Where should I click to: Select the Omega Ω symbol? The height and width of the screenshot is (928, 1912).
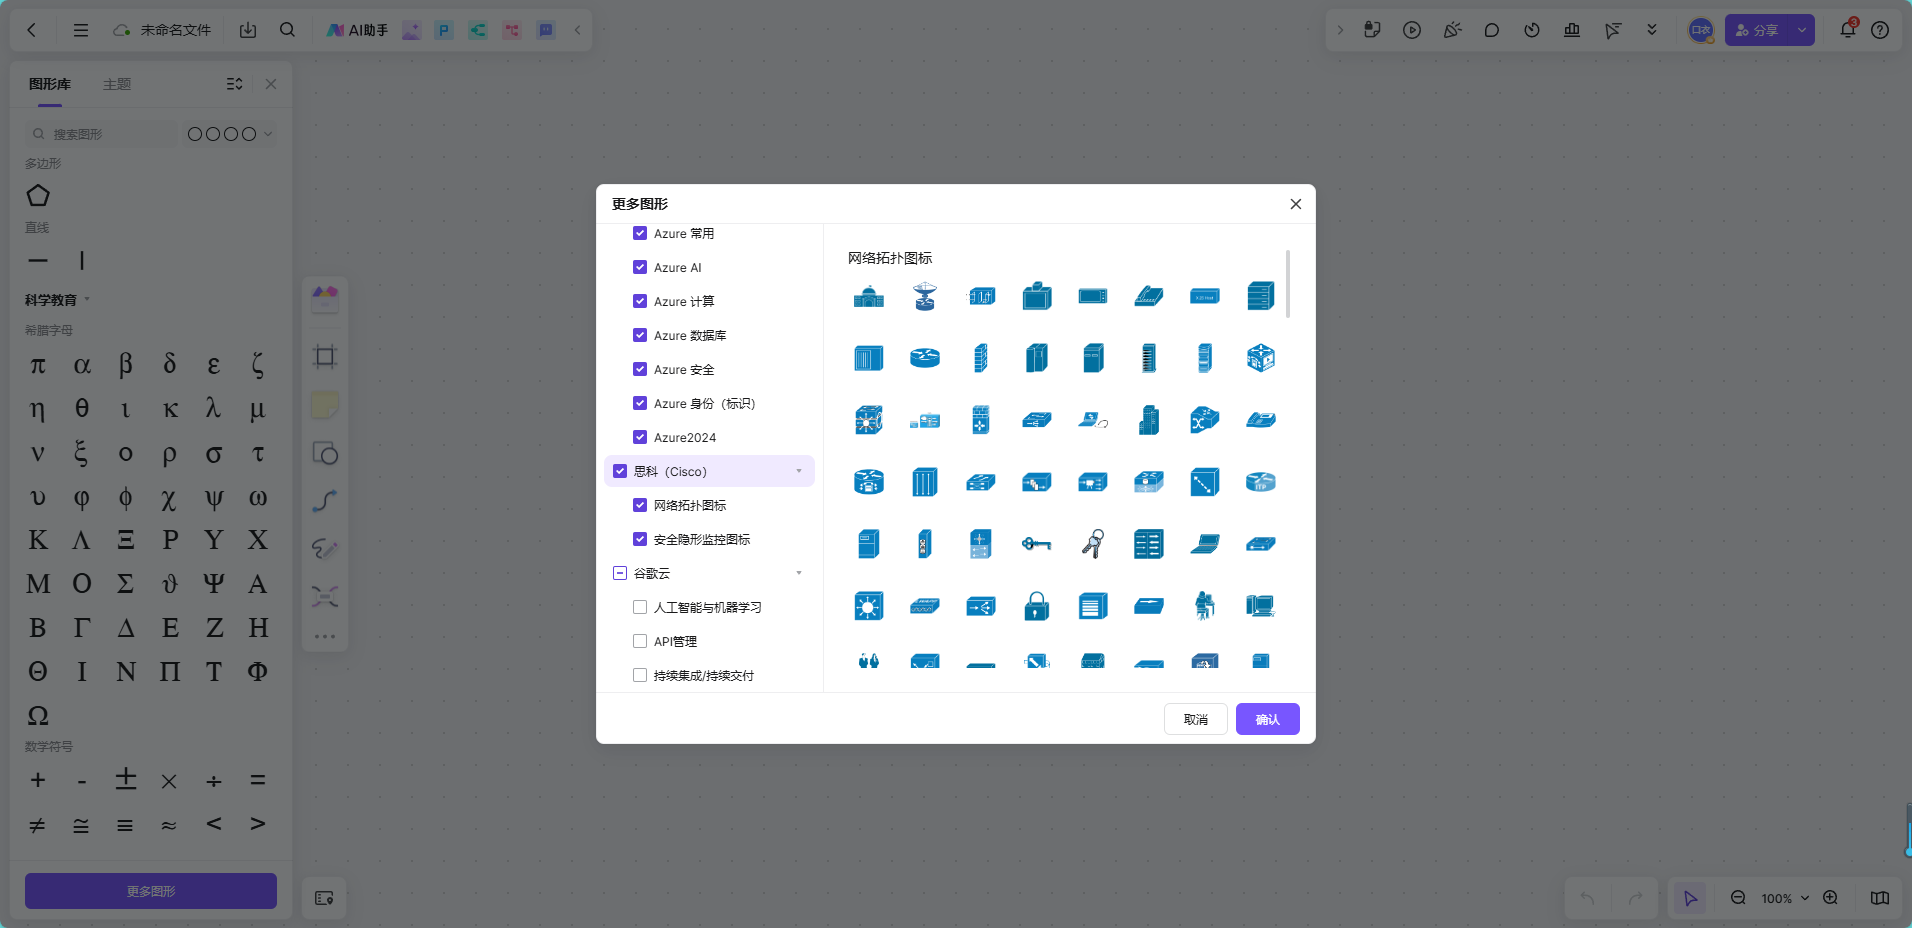pyautogui.click(x=38, y=716)
